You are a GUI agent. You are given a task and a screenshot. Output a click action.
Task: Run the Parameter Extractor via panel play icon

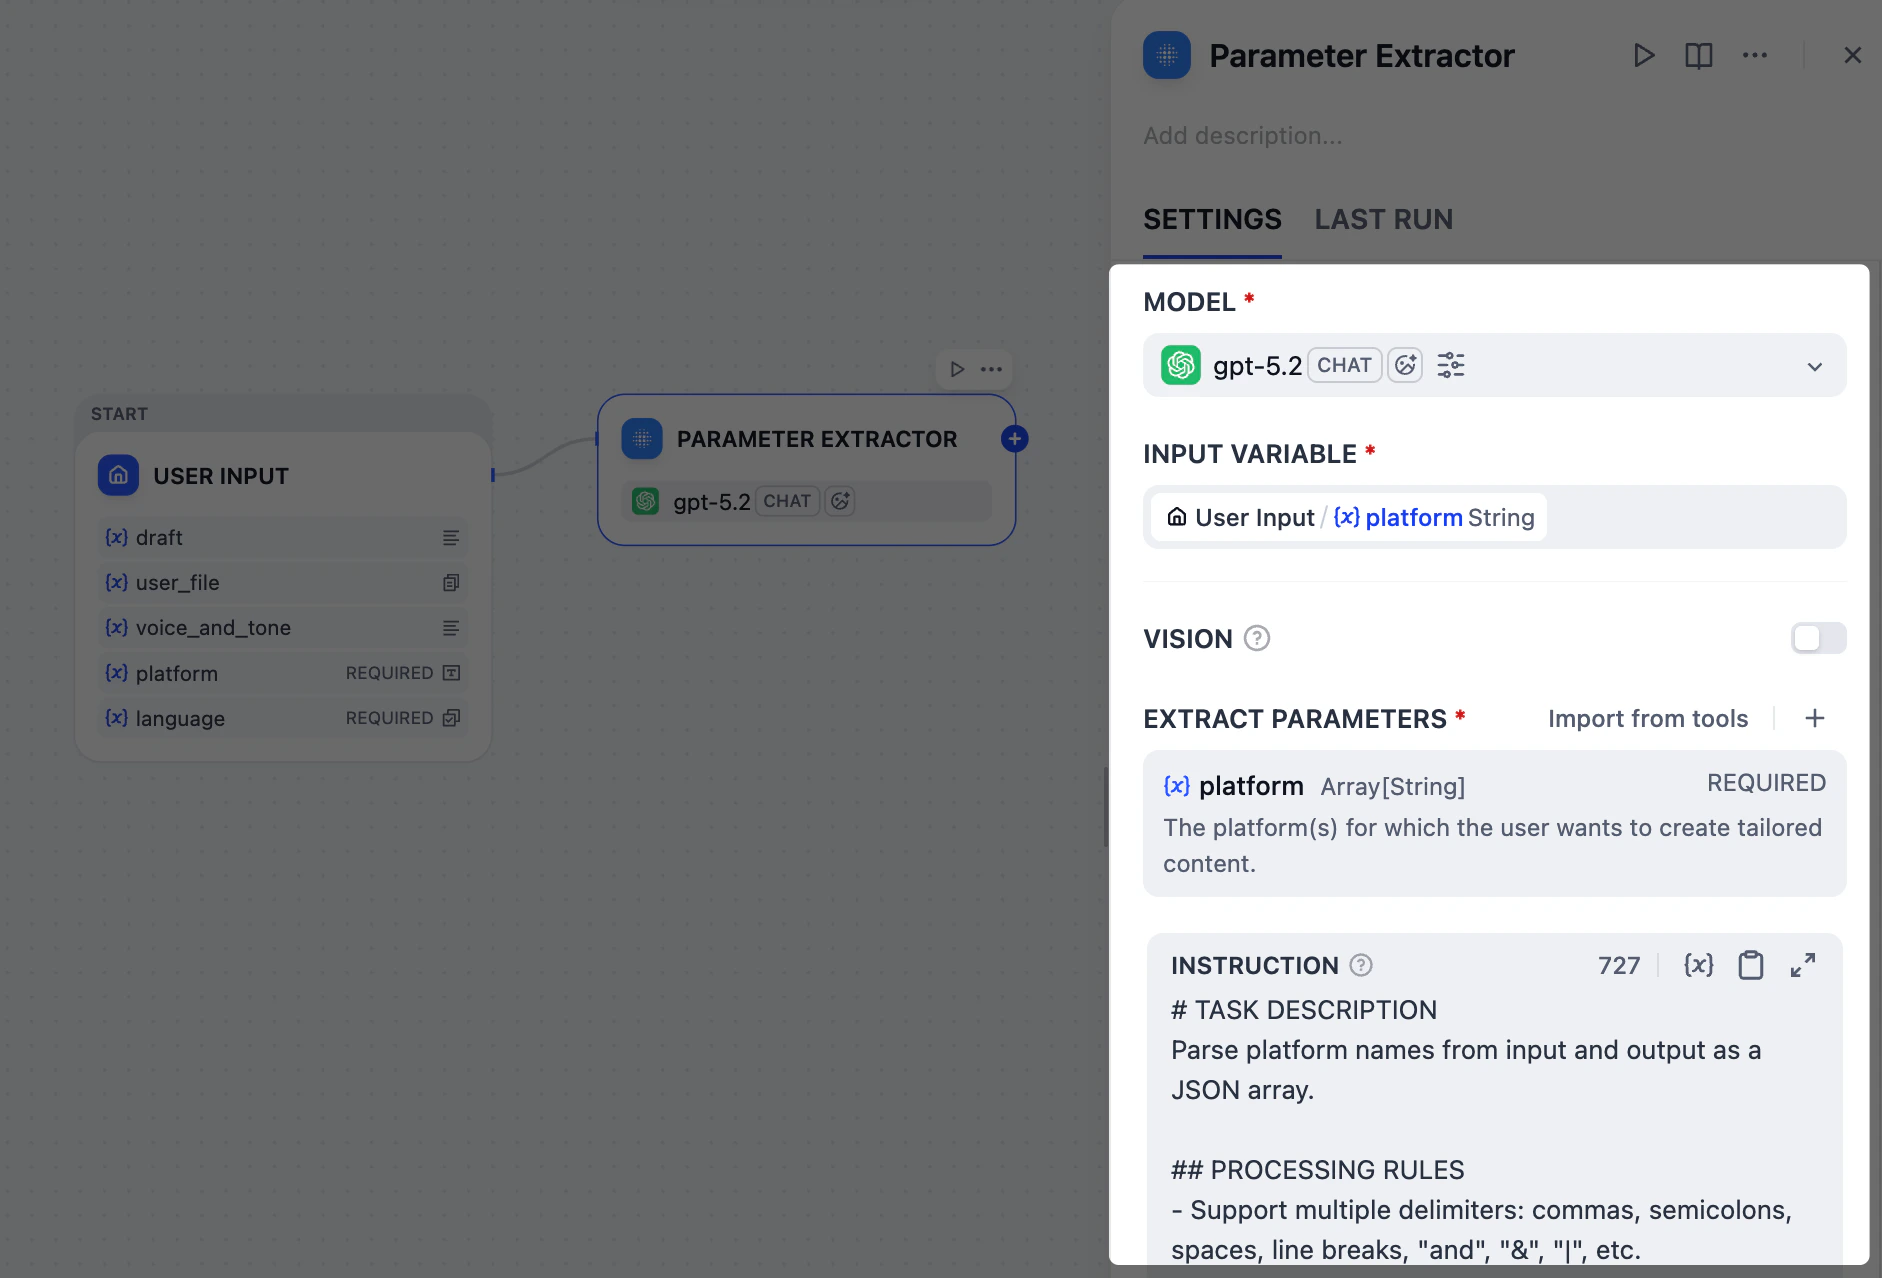click(x=1644, y=56)
